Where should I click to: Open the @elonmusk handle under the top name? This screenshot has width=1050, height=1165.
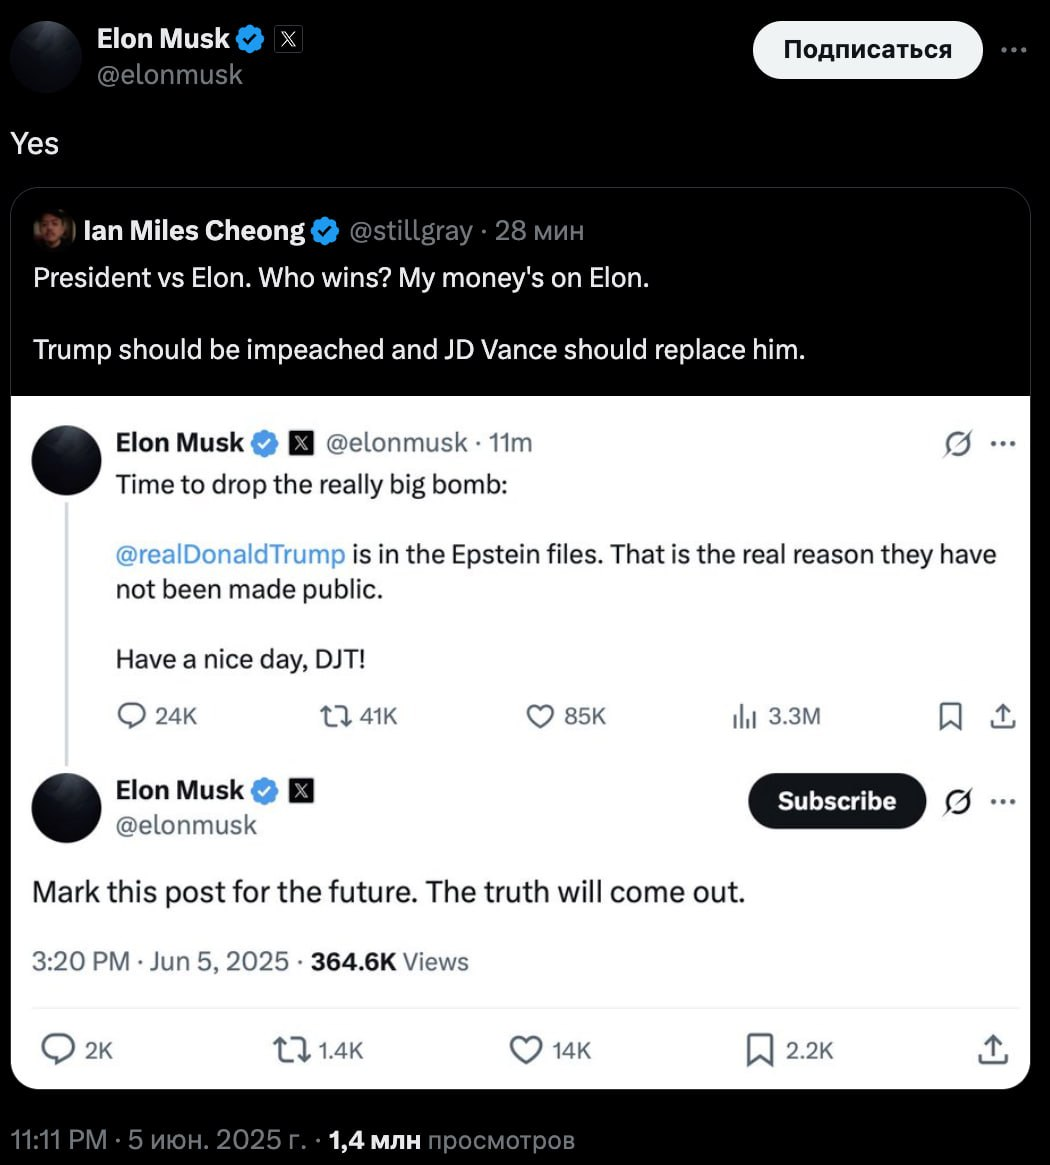point(170,74)
